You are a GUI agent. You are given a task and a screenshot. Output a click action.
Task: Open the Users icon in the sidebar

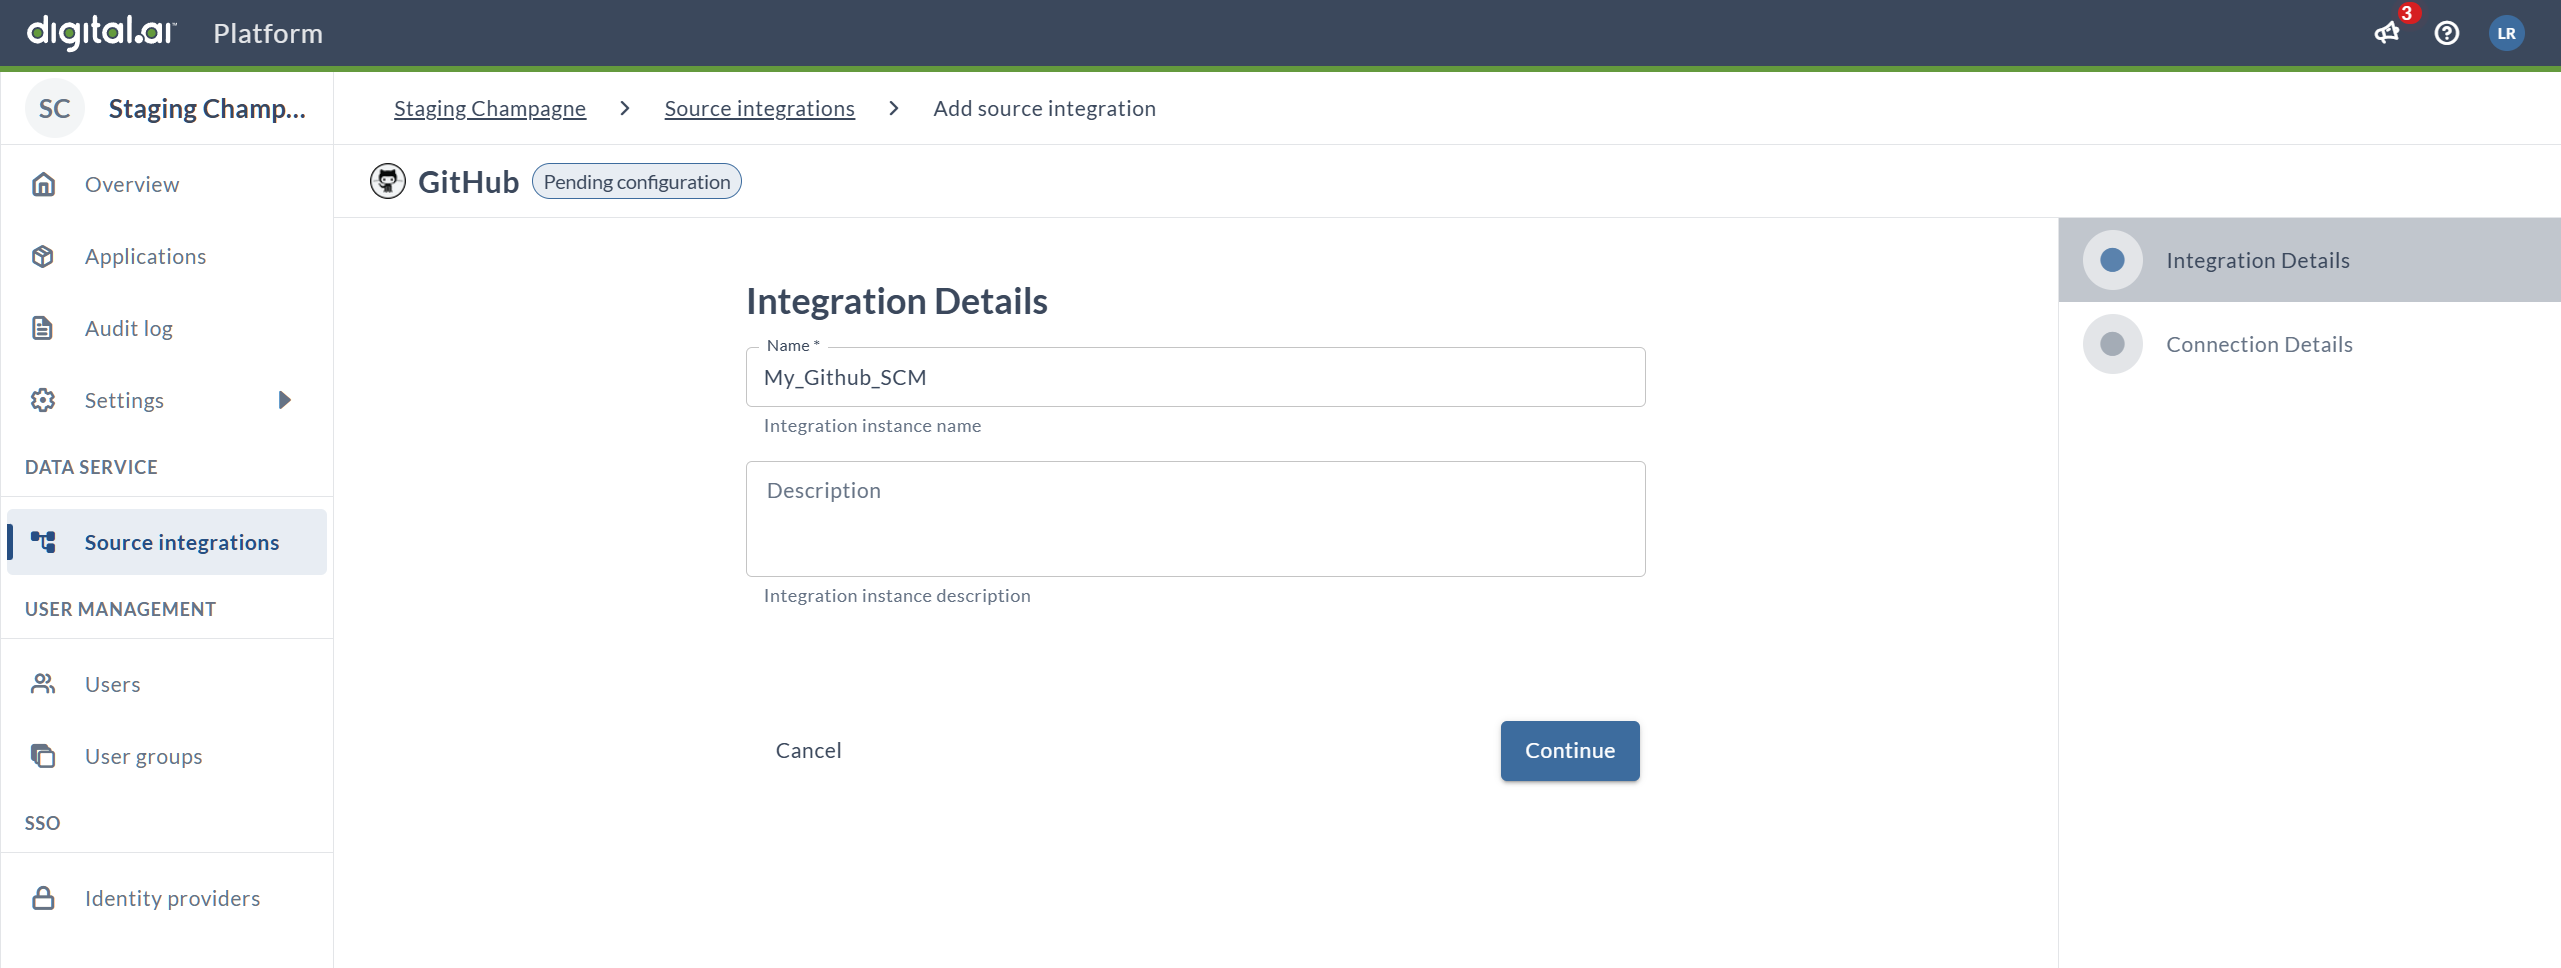(x=43, y=683)
